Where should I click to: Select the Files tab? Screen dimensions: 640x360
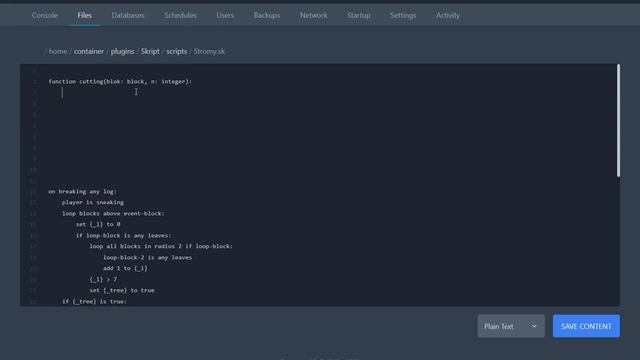click(x=84, y=15)
